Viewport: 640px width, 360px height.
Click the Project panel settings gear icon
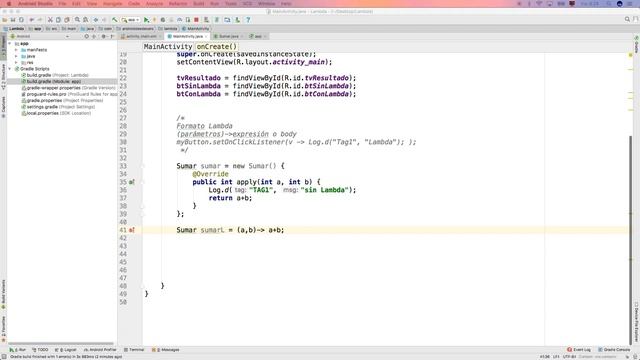[x=104, y=36]
